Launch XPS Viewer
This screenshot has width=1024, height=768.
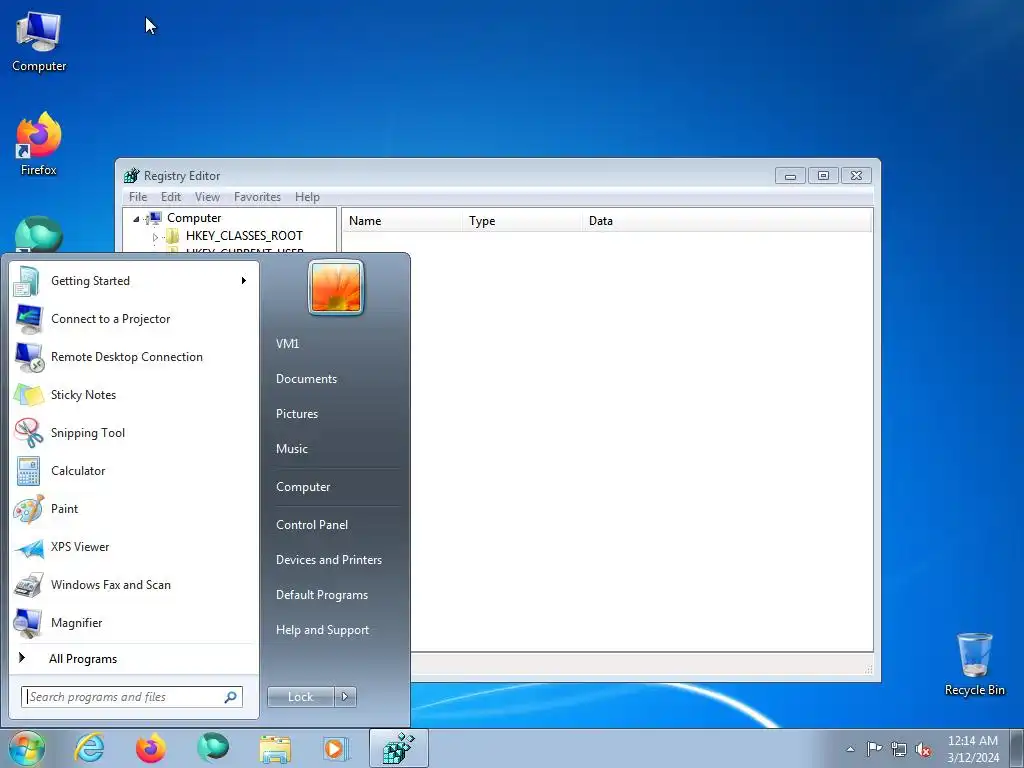pyautogui.click(x=133, y=547)
